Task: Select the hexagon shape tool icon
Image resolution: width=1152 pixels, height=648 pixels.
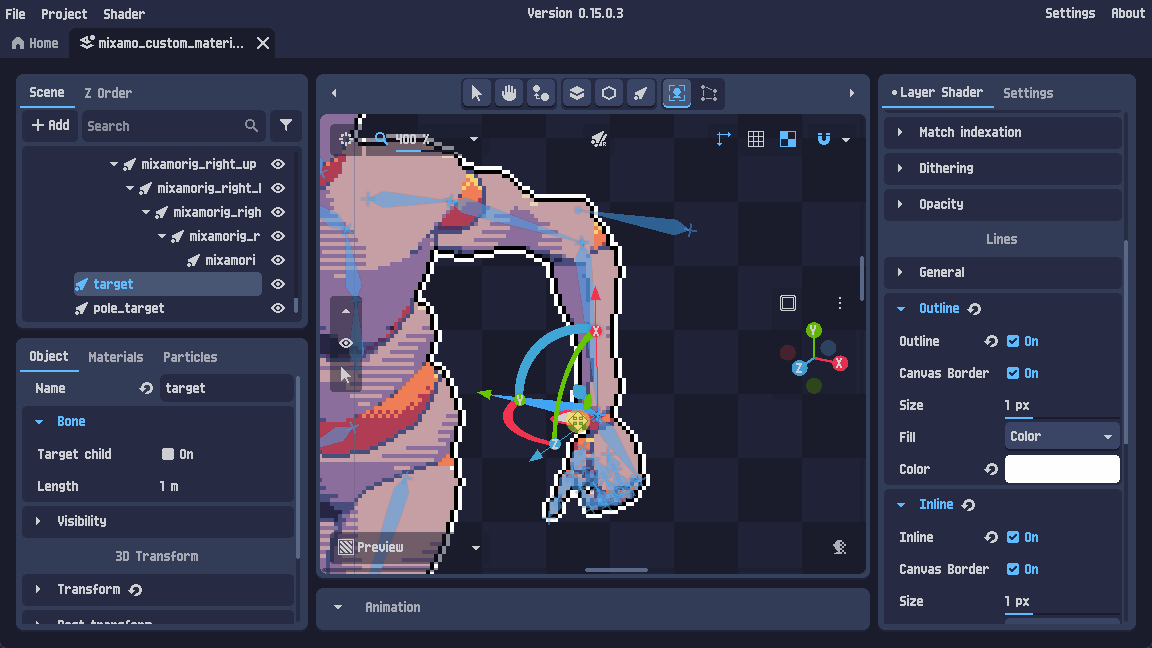Action: [x=609, y=93]
